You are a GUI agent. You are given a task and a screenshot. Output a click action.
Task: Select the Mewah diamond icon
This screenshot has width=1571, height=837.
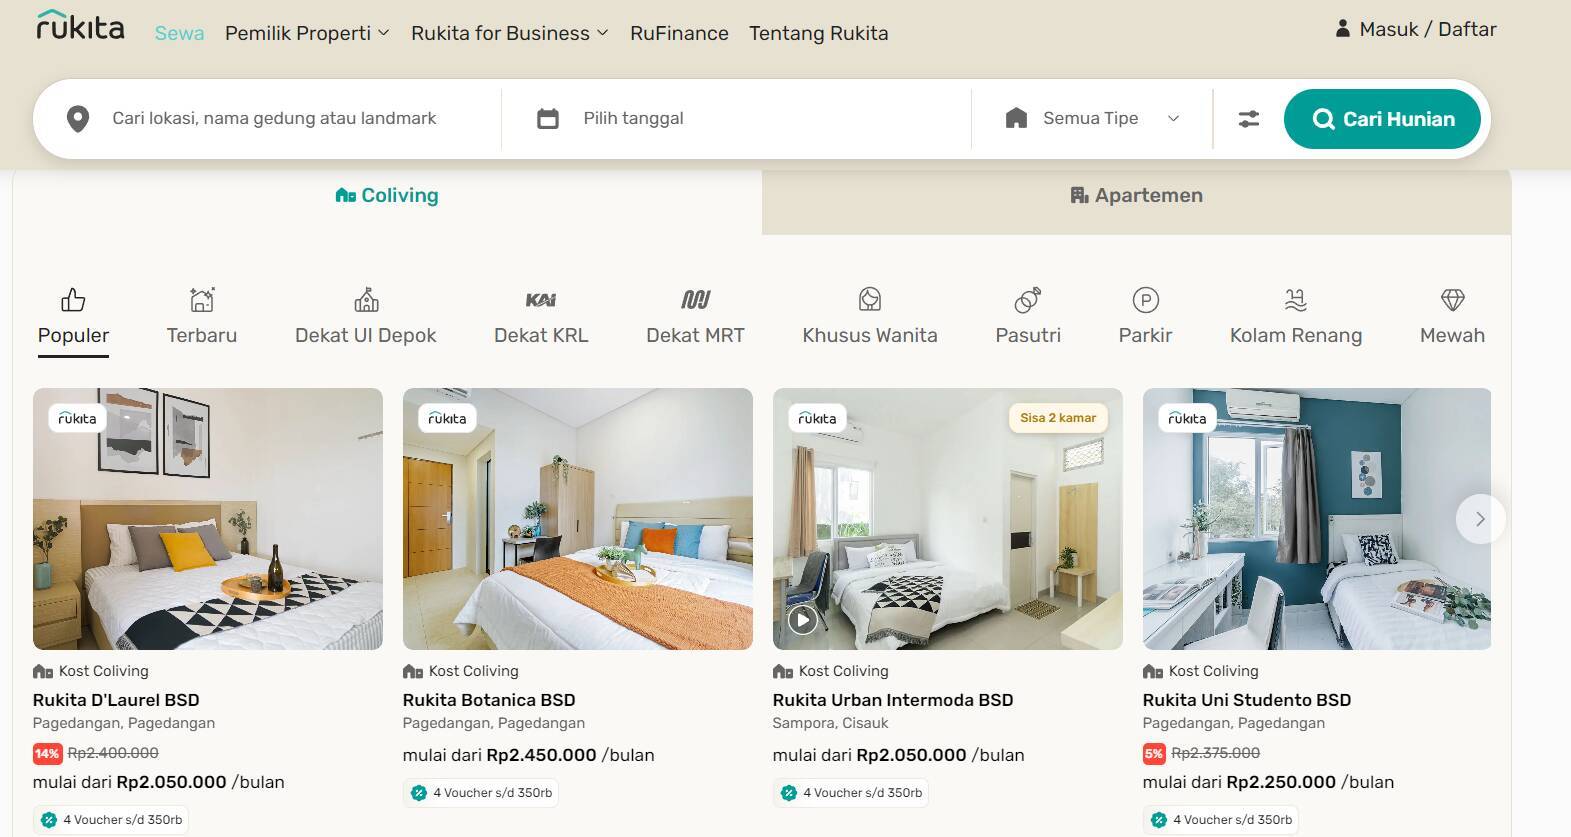1452,299
